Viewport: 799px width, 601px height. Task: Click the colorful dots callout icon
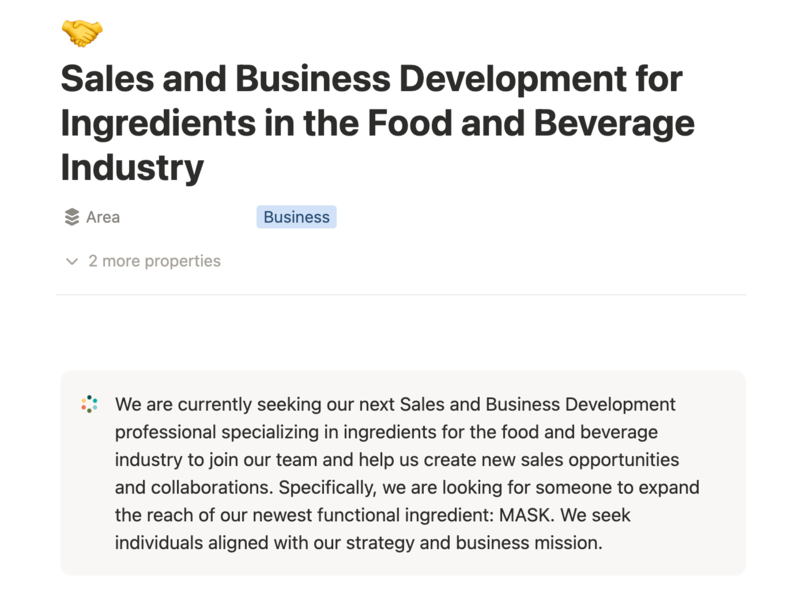[x=89, y=404]
